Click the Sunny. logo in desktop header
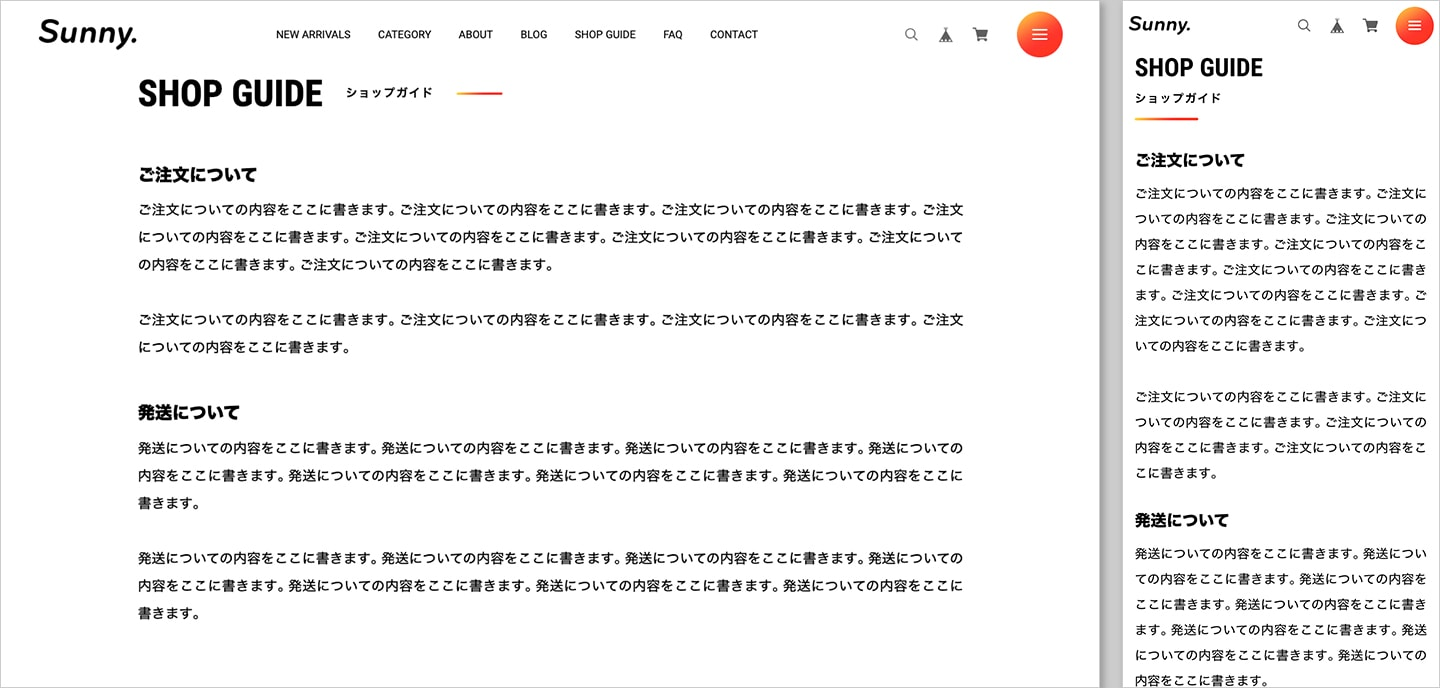The width and height of the screenshot is (1440, 688). (88, 34)
